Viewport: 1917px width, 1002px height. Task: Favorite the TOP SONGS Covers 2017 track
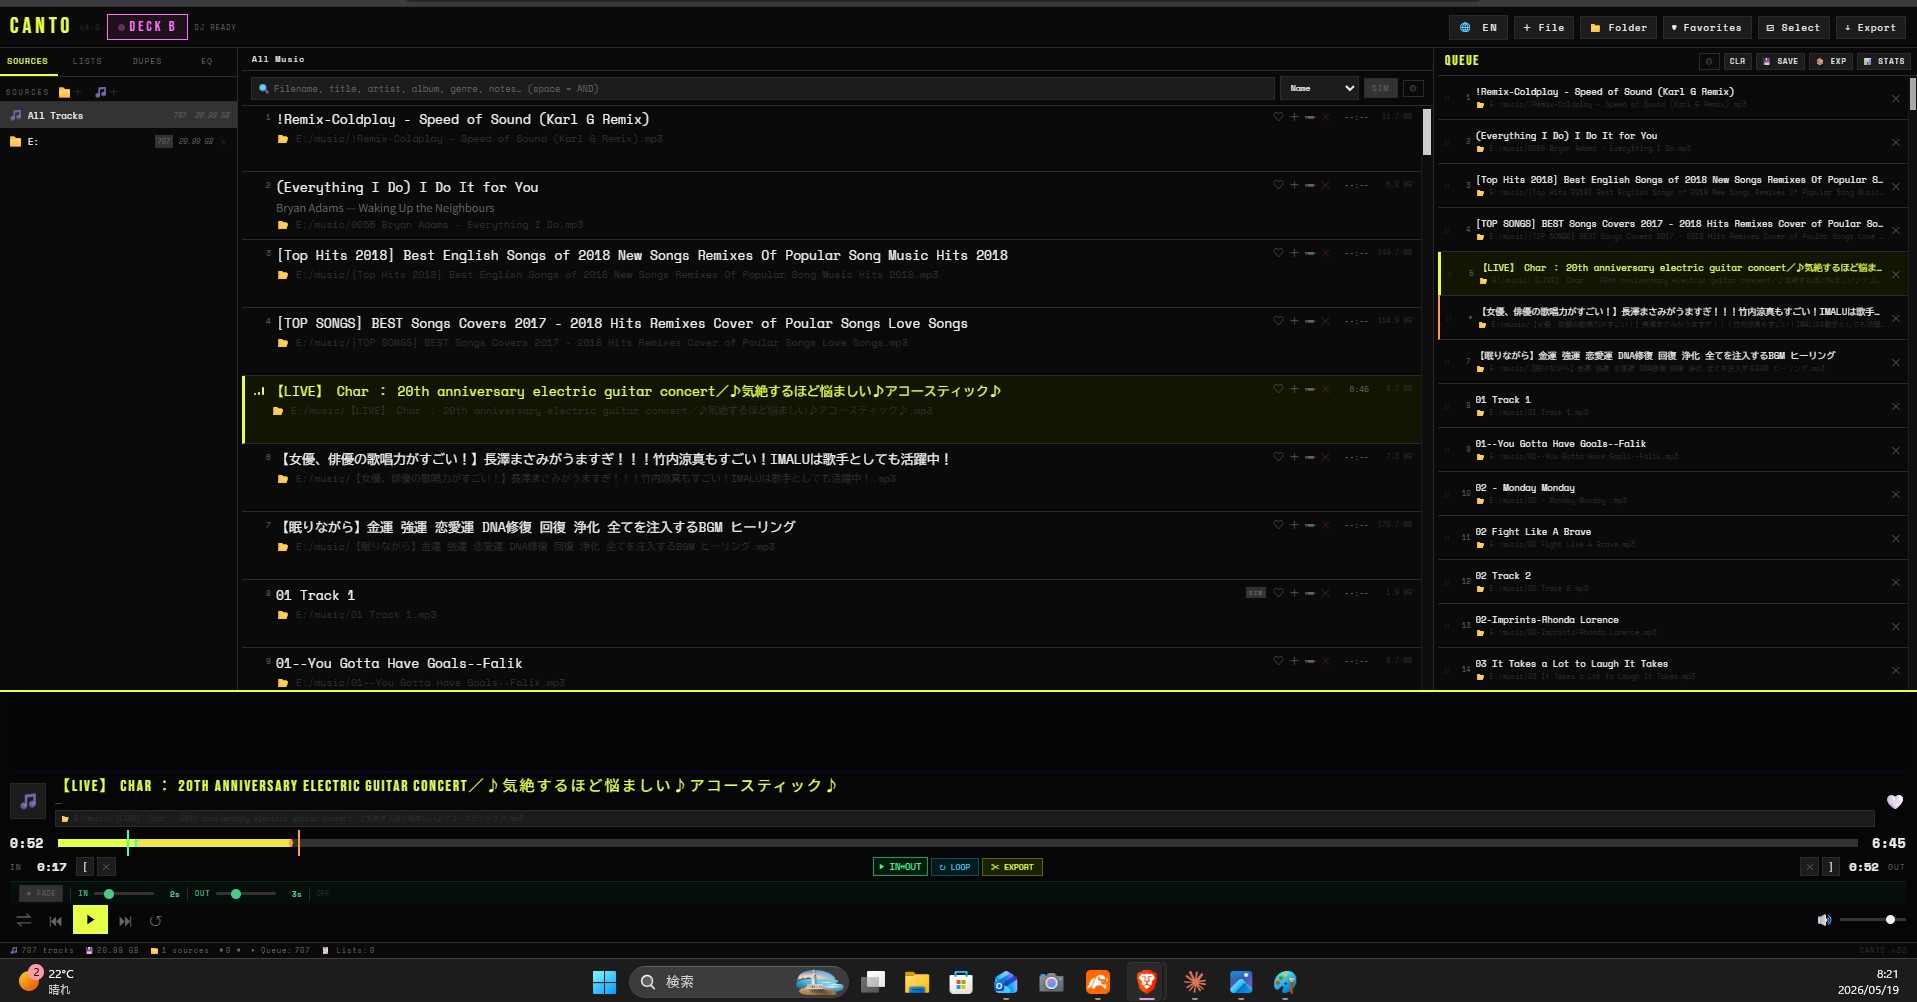point(1278,321)
